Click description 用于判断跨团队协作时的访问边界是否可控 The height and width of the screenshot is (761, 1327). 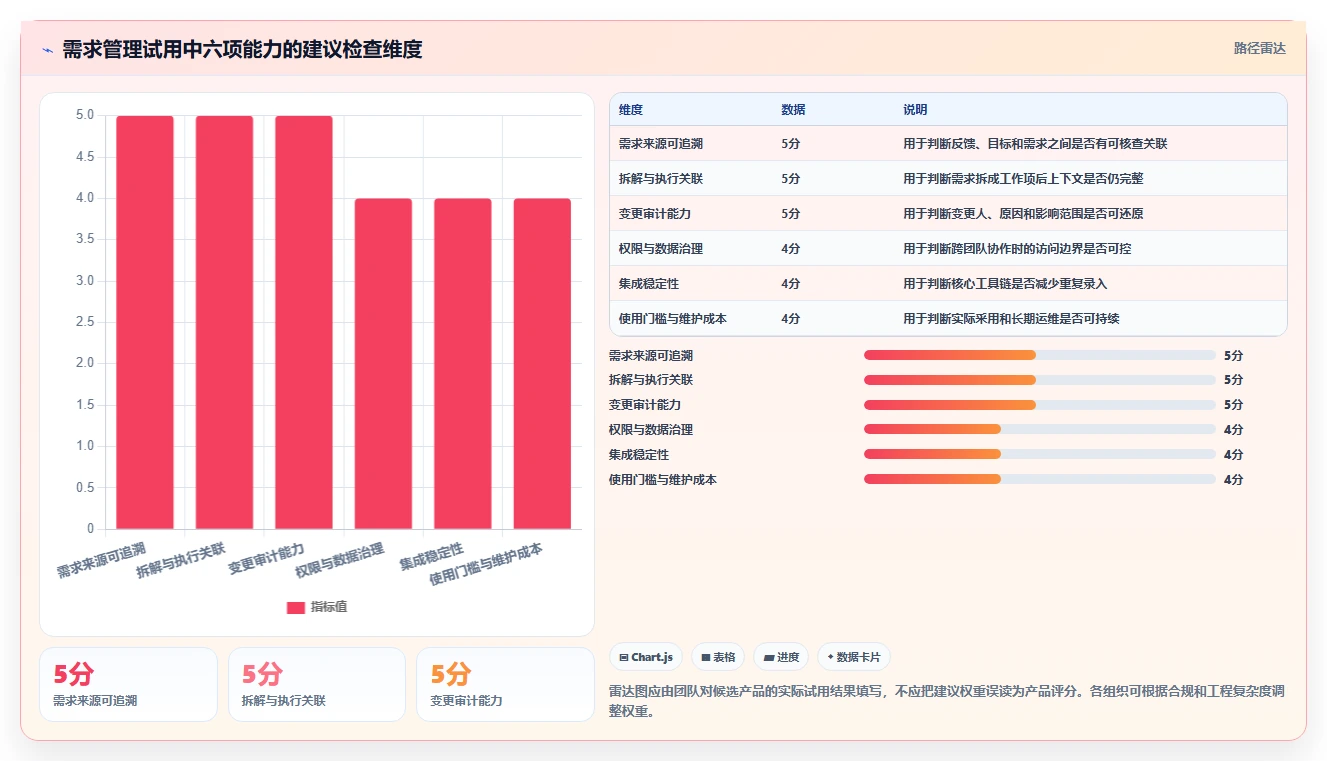[1017, 249]
